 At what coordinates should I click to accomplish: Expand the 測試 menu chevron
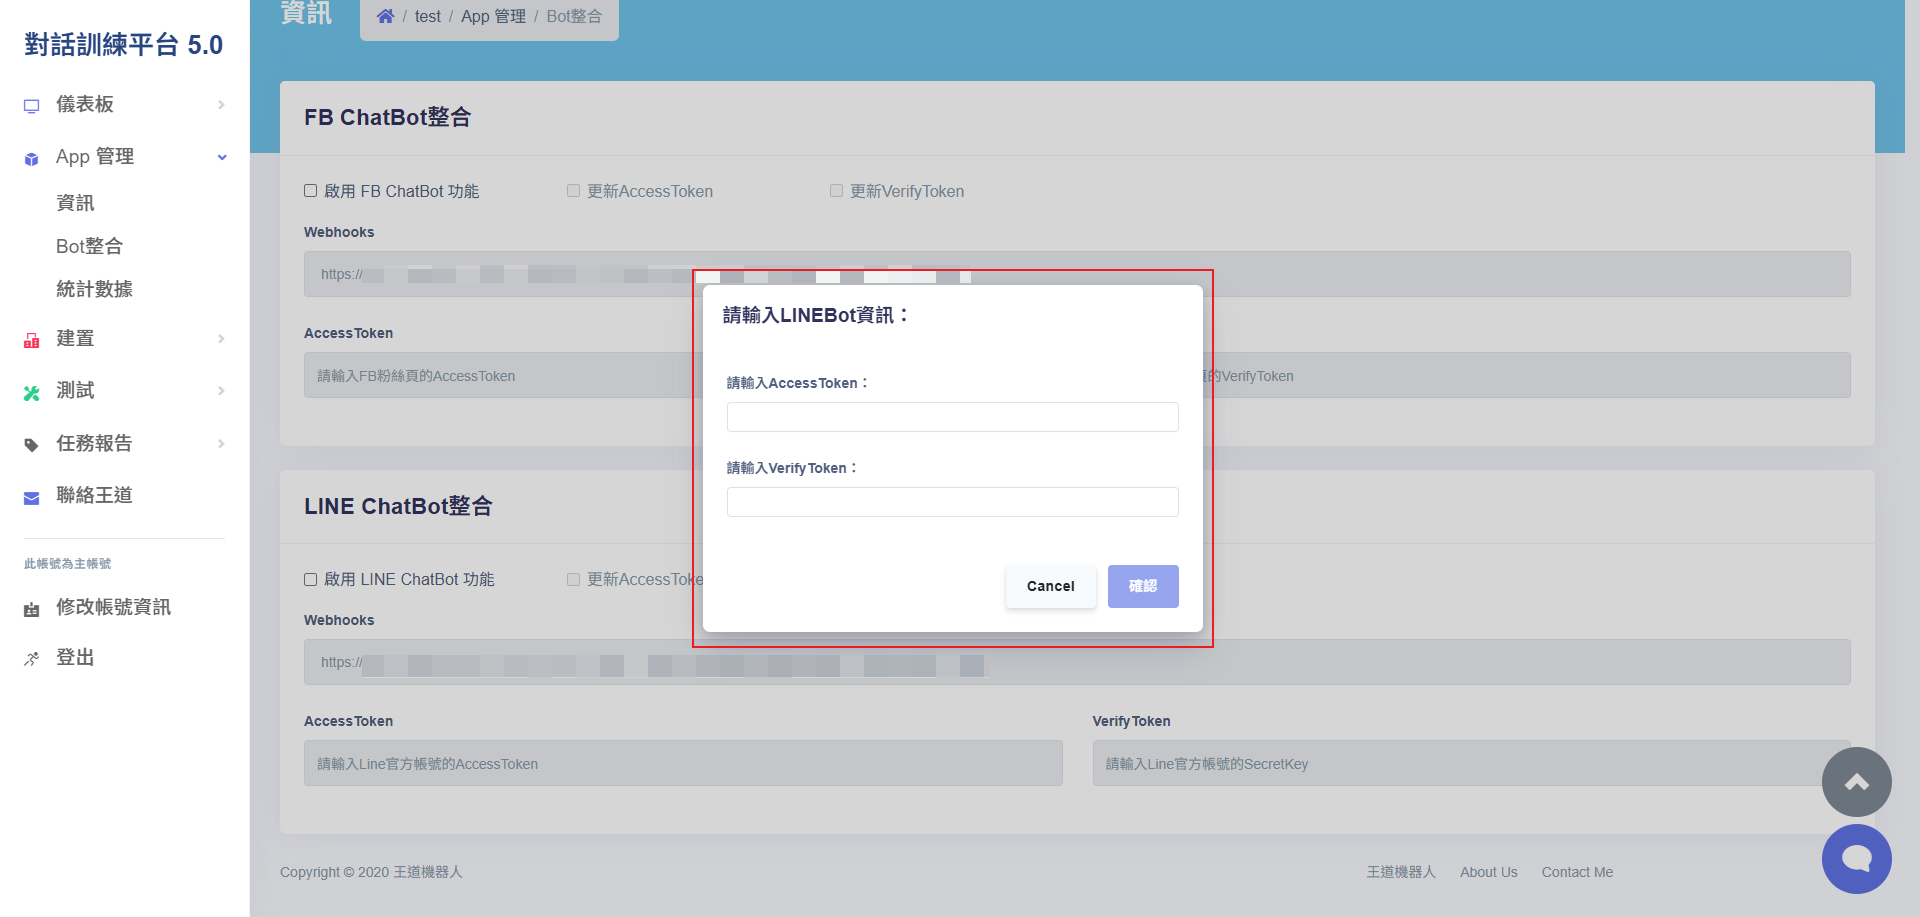(221, 391)
